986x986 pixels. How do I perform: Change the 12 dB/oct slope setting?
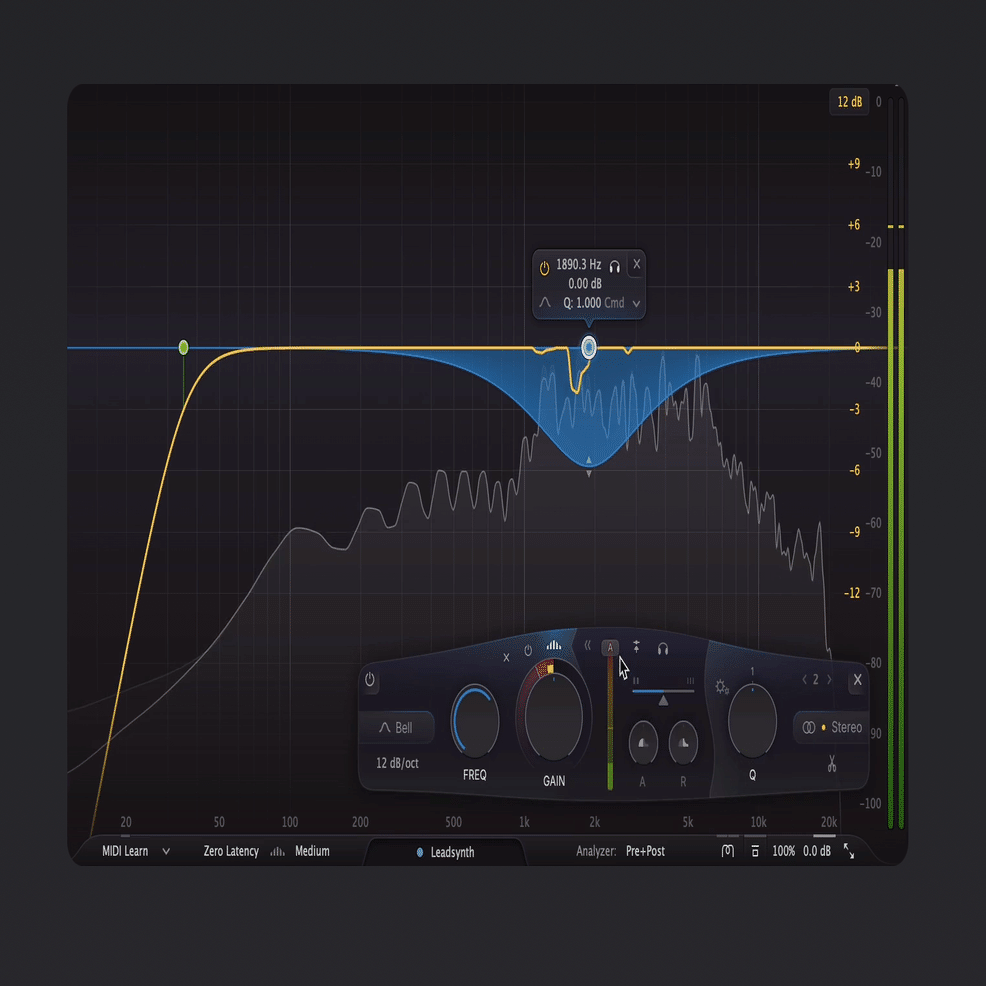point(397,763)
